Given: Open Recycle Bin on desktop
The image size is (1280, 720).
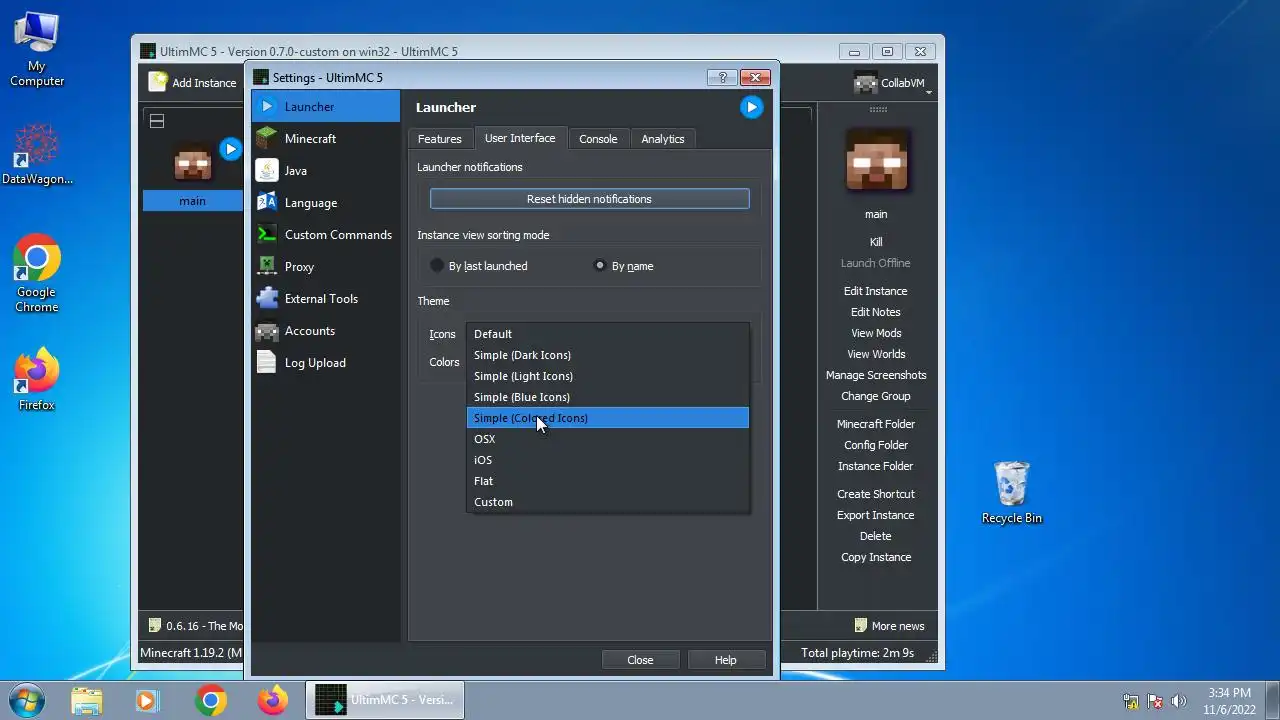Looking at the screenshot, I should point(1012,492).
